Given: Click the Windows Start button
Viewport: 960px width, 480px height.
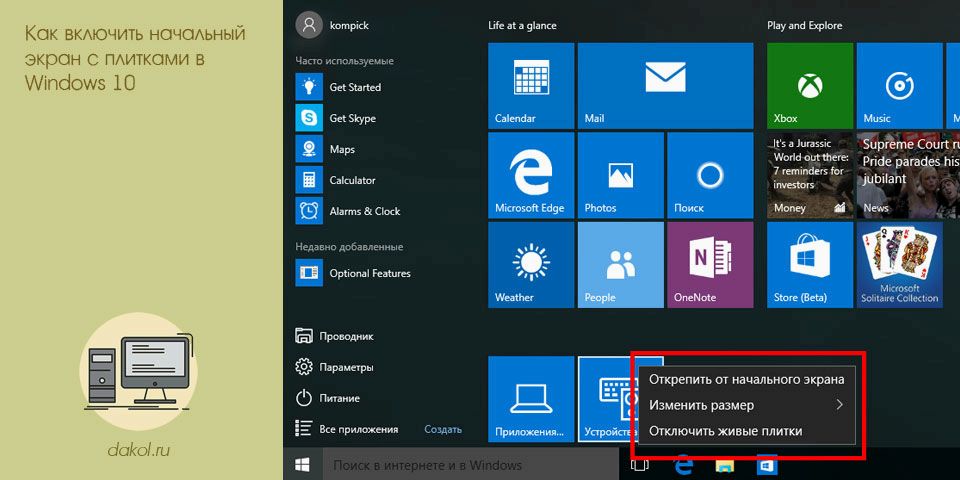Looking at the screenshot, I should click(302, 465).
